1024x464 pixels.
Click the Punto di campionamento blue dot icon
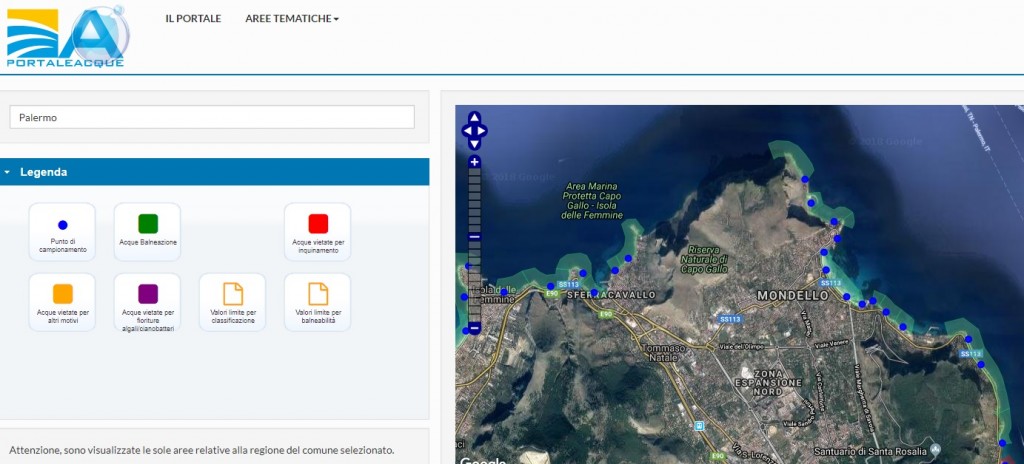click(x=62, y=225)
